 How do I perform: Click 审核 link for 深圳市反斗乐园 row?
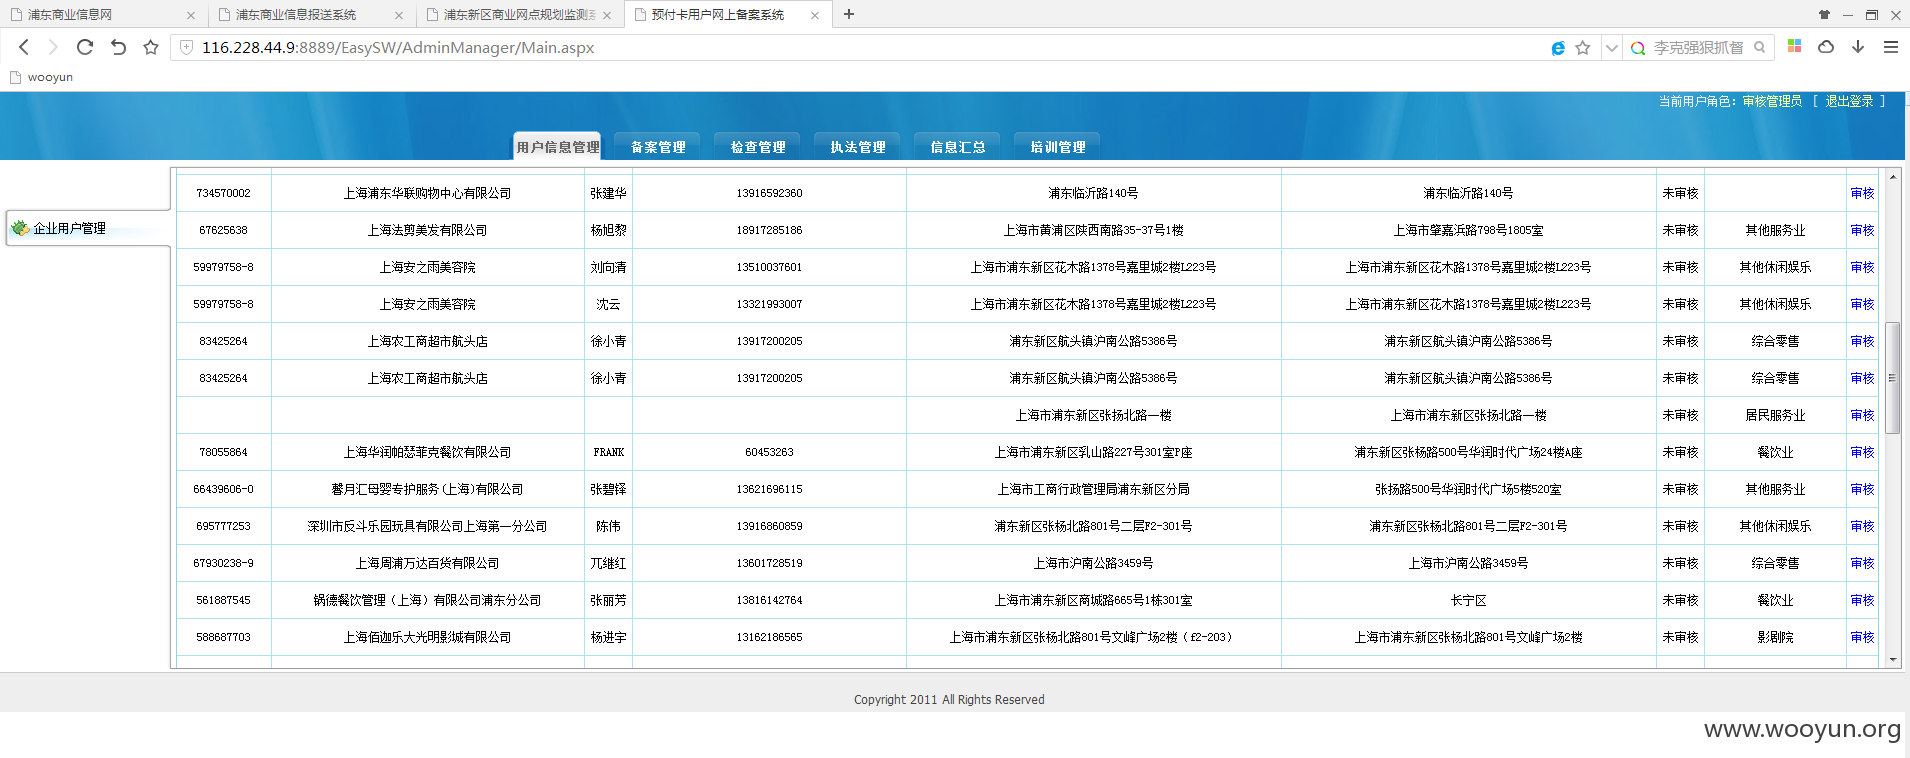point(1862,526)
